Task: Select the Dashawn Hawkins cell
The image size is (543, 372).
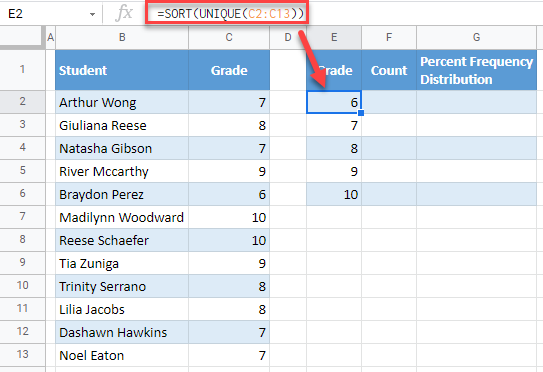Action: [122, 333]
